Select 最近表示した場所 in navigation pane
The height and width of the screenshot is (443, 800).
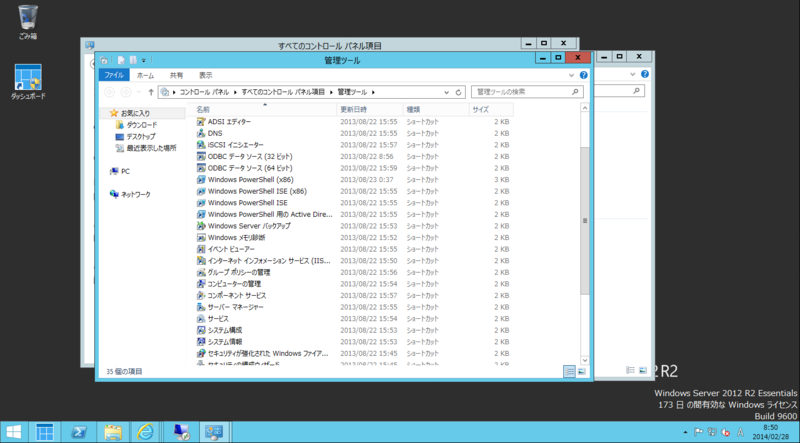(151, 148)
